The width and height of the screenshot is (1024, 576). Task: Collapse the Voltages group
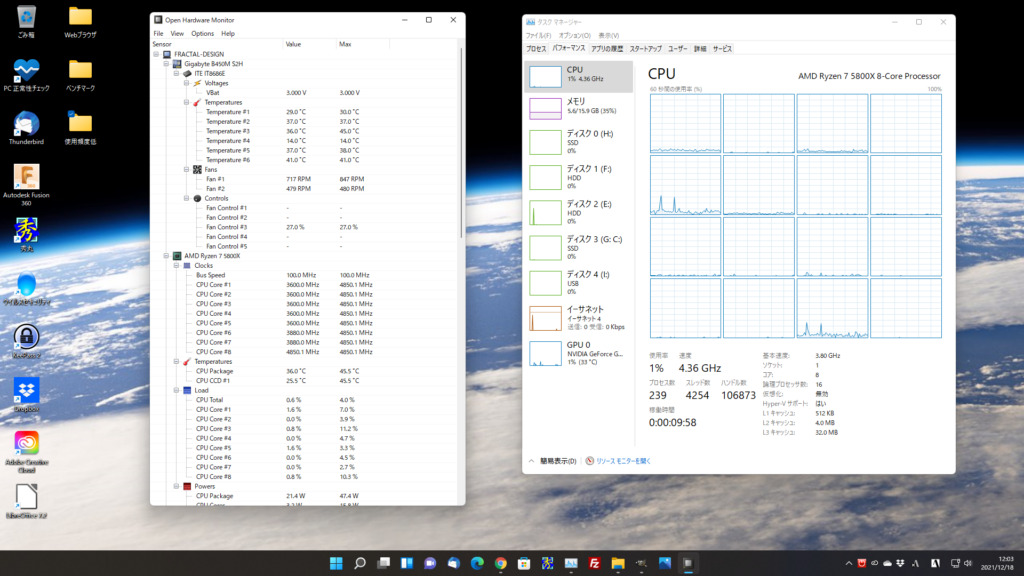[187, 83]
